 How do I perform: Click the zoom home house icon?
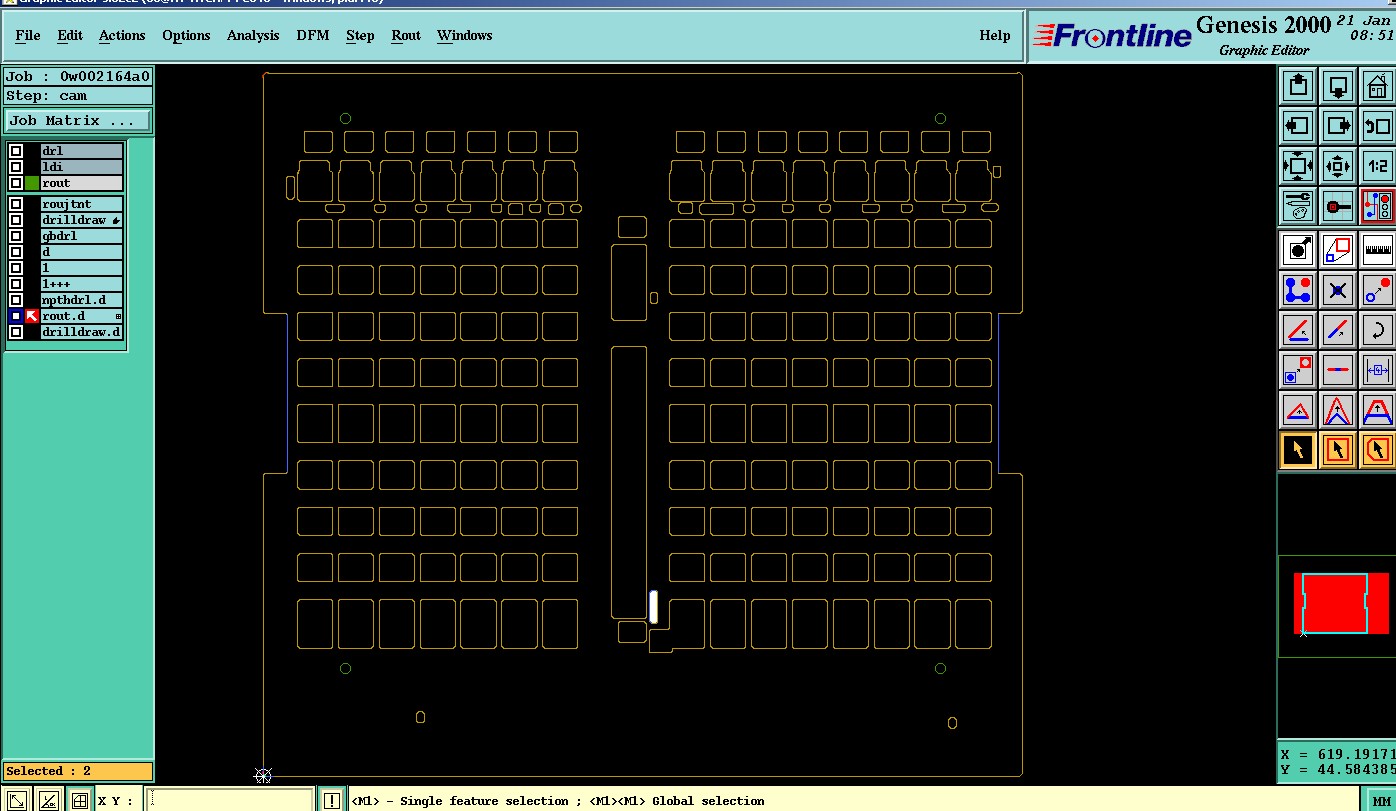click(x=1377, y=86)
